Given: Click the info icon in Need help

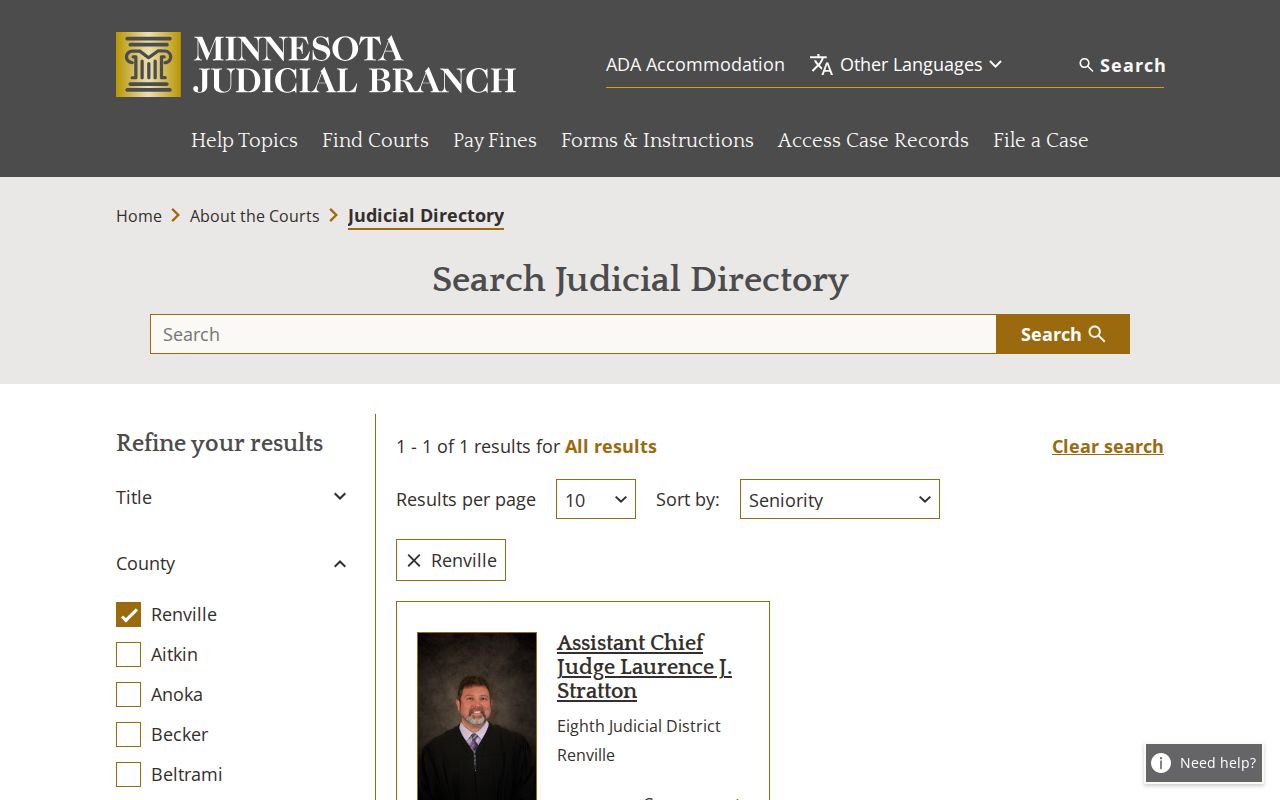Looking at the screenshot, I should point(1161,763).
